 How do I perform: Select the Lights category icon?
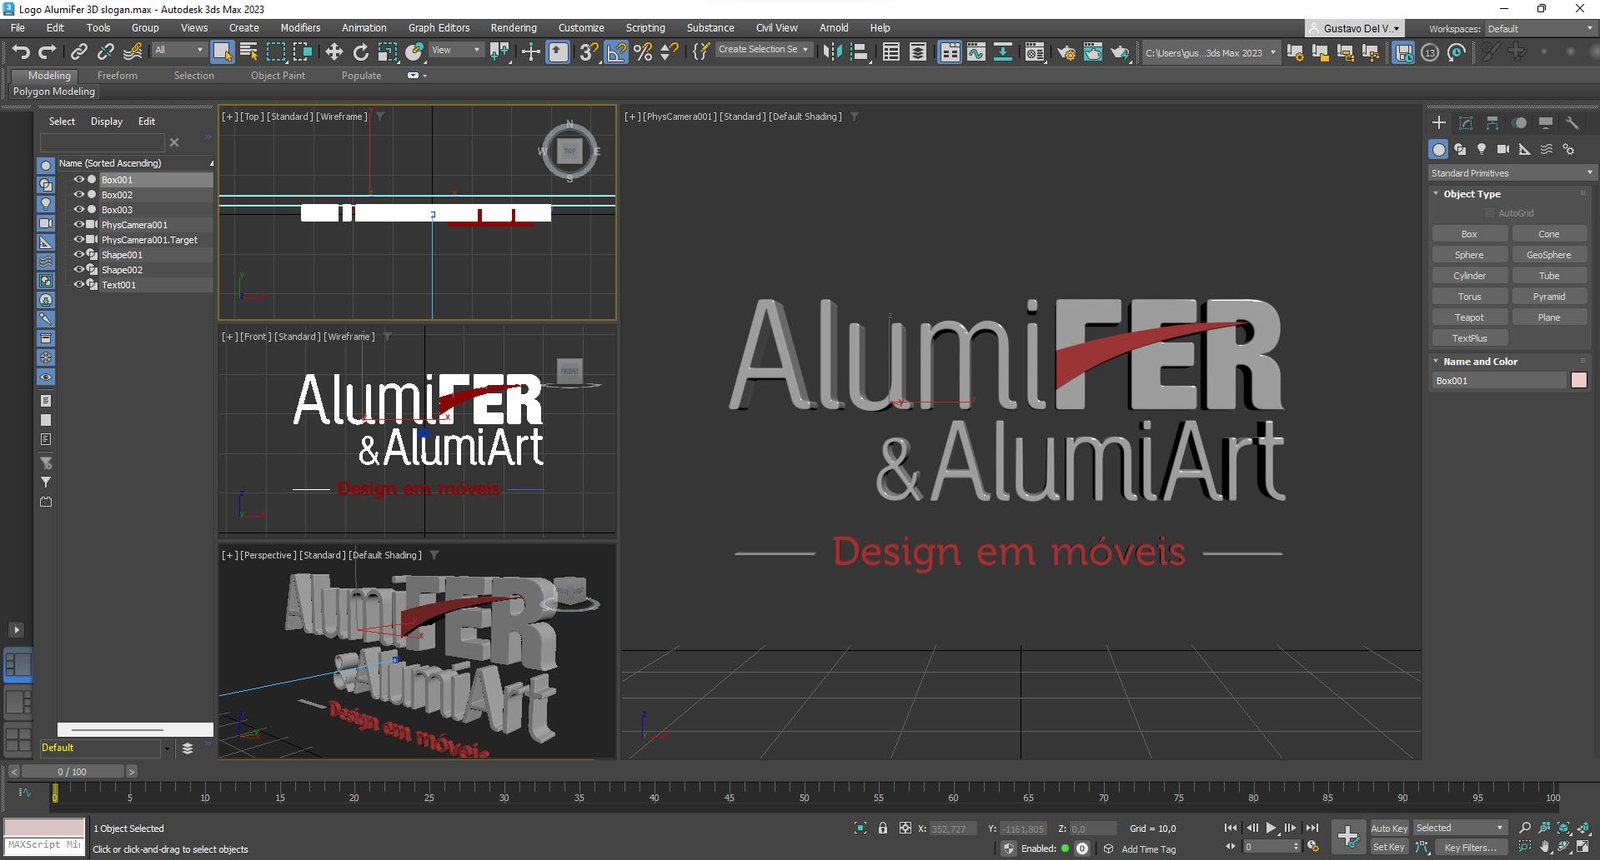tap(1482, 149)
